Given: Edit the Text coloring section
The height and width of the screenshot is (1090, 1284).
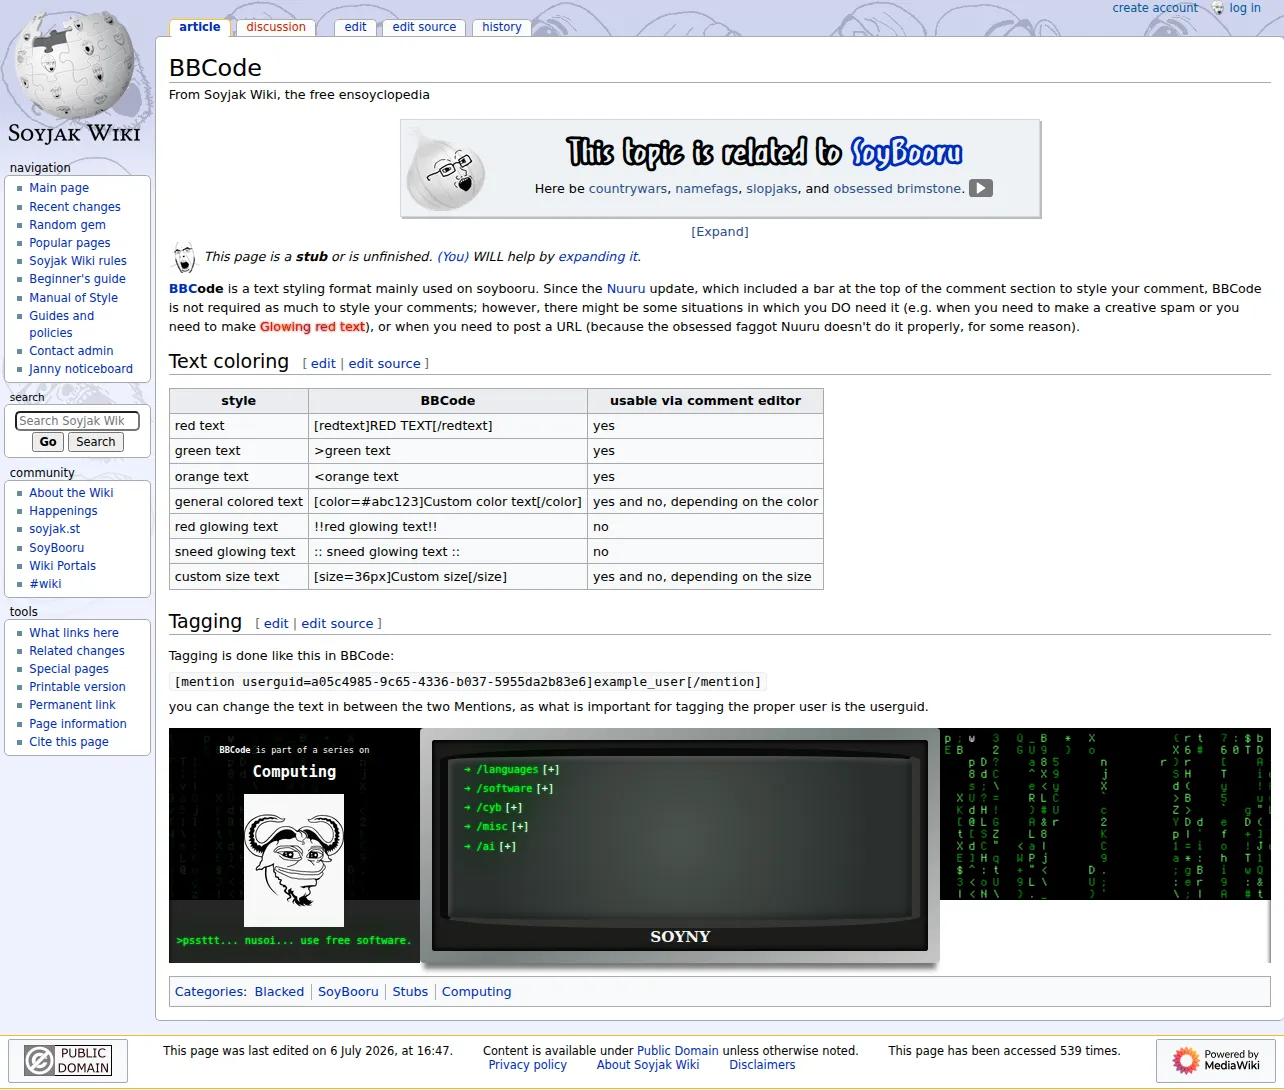Looking at the screenshot, I should coord(323,364).
